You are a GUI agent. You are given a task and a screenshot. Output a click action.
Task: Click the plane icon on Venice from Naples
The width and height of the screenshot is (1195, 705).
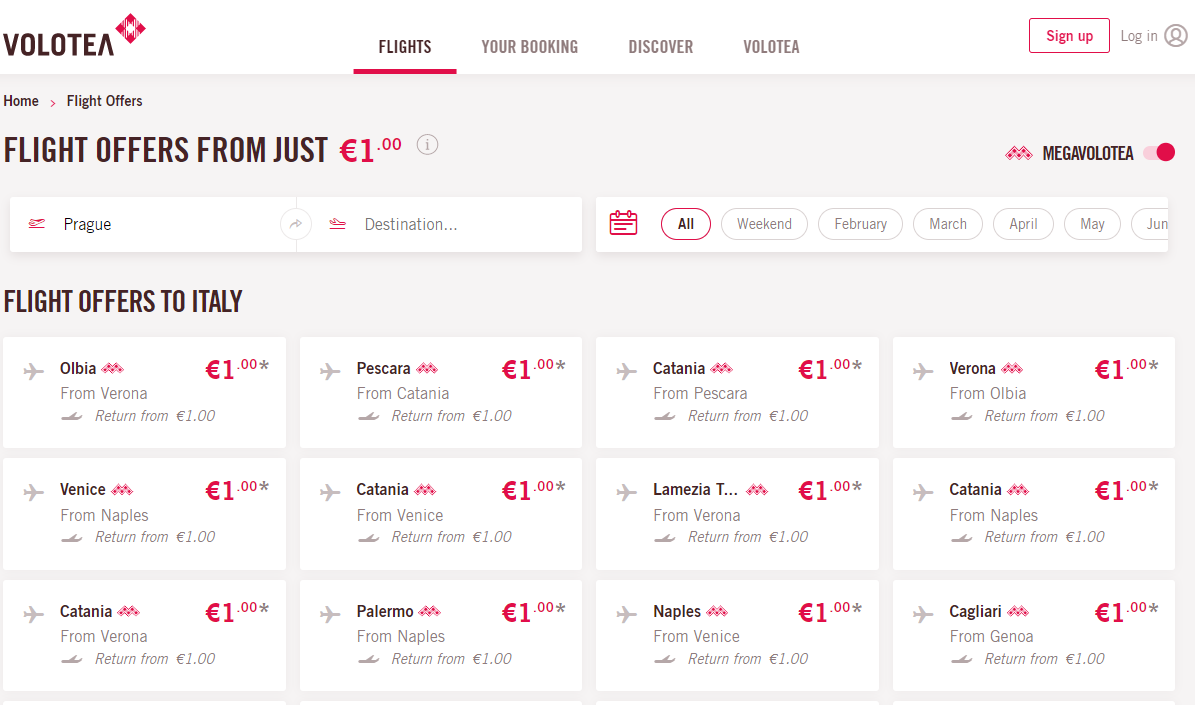(x=34, y=492)
